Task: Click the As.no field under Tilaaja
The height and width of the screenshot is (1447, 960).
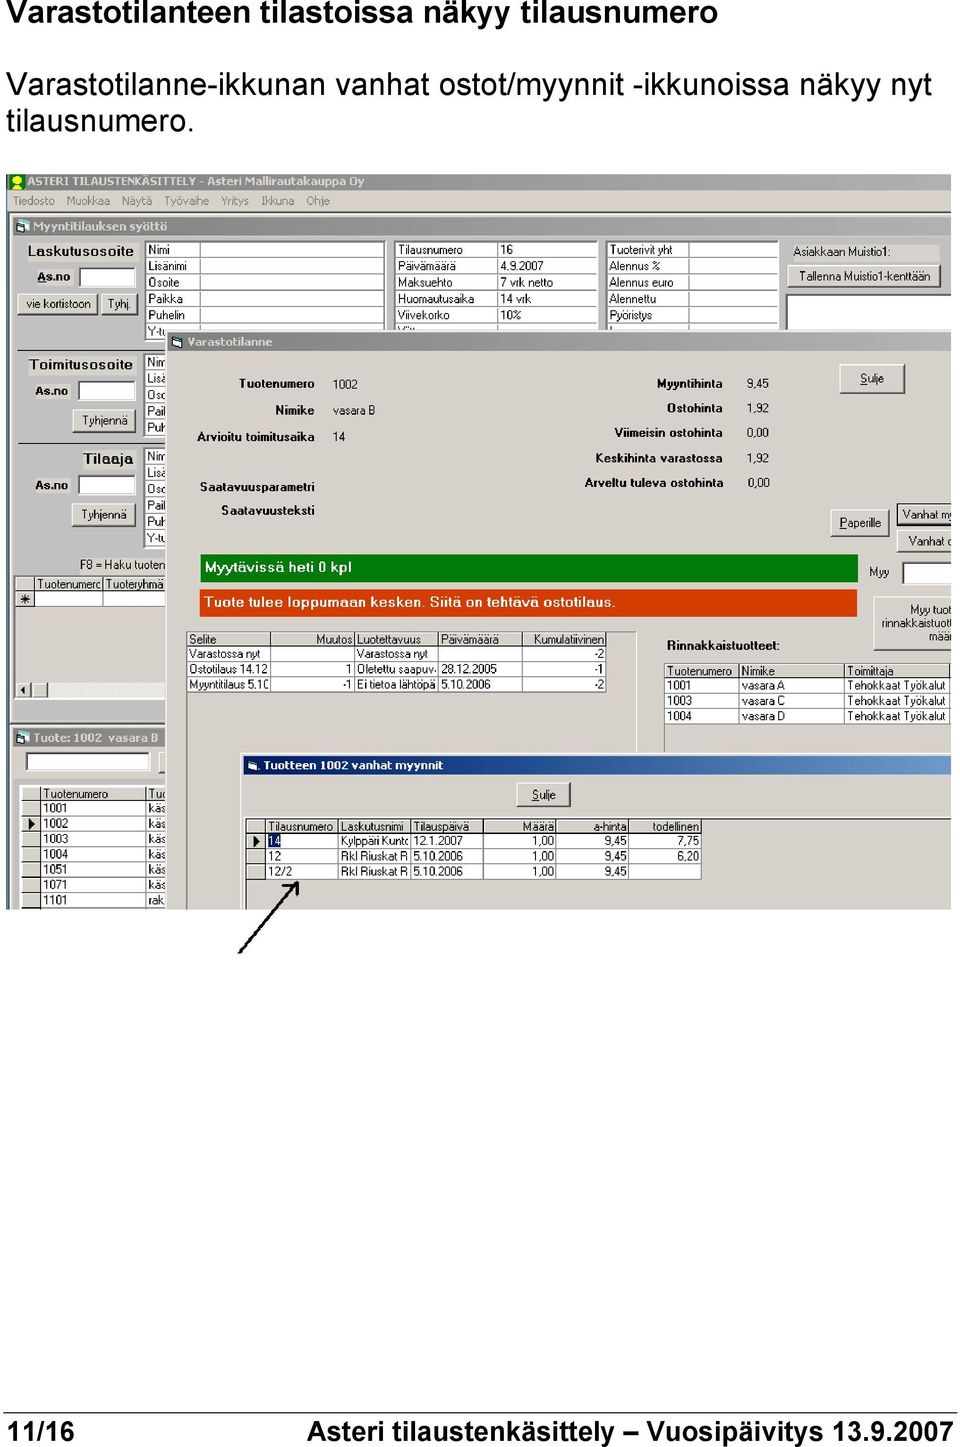Action: (x=107, y=485)
